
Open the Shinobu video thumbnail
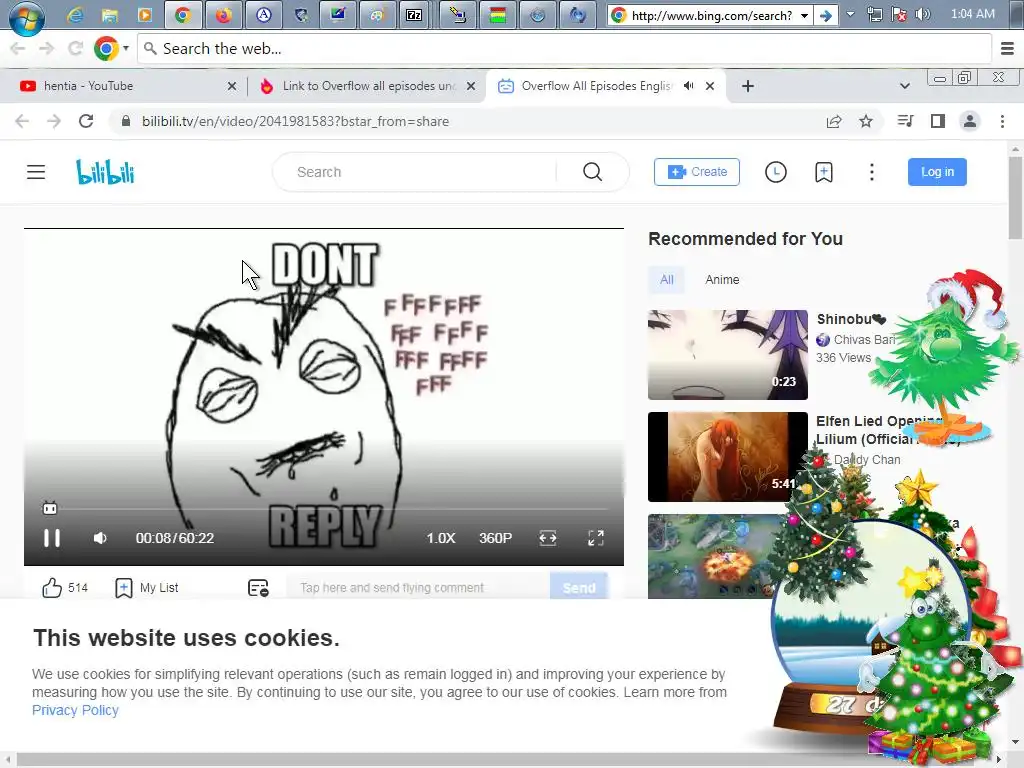coord(728,355)
